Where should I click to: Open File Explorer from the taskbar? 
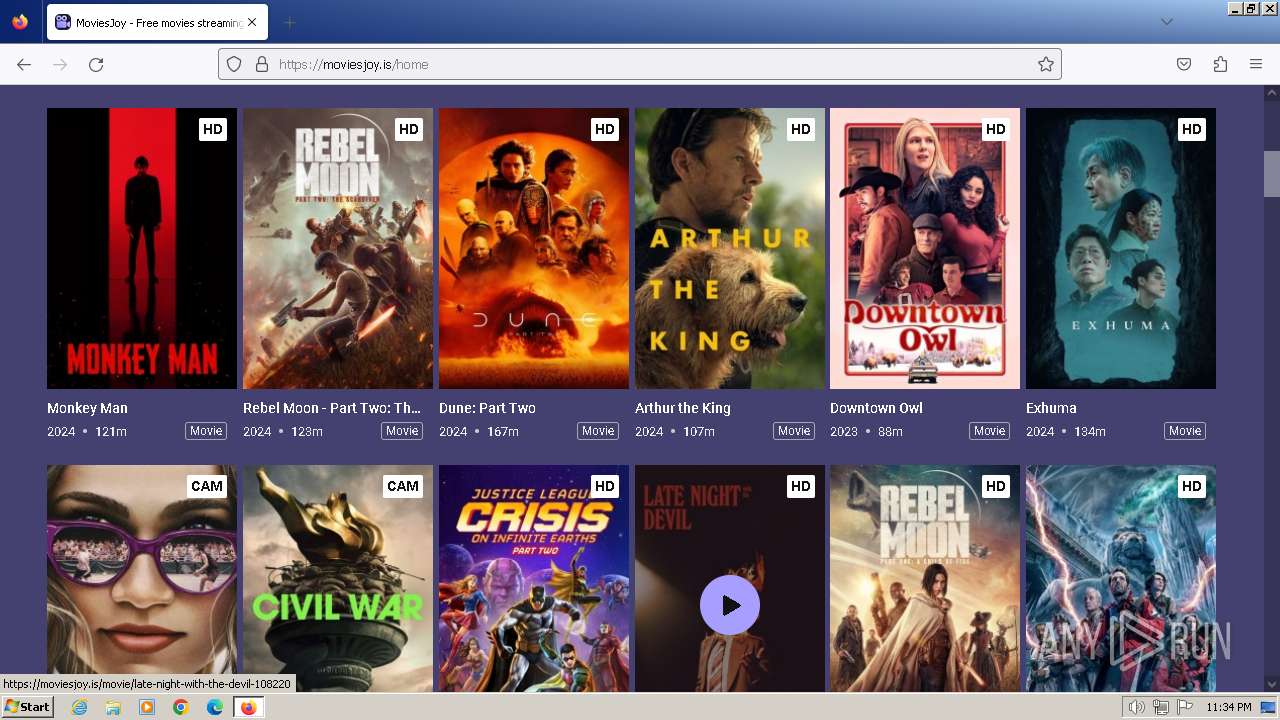pyautogui.click(x=113, y=707)
